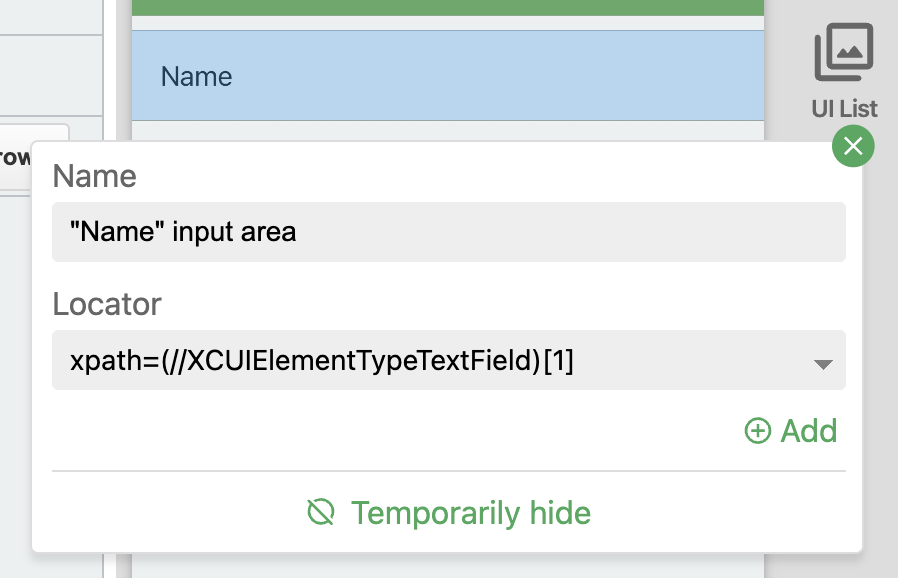Click the separator line above Temporarily hide
This screenshot has width=898, height=578.
[x=448, y=471]
